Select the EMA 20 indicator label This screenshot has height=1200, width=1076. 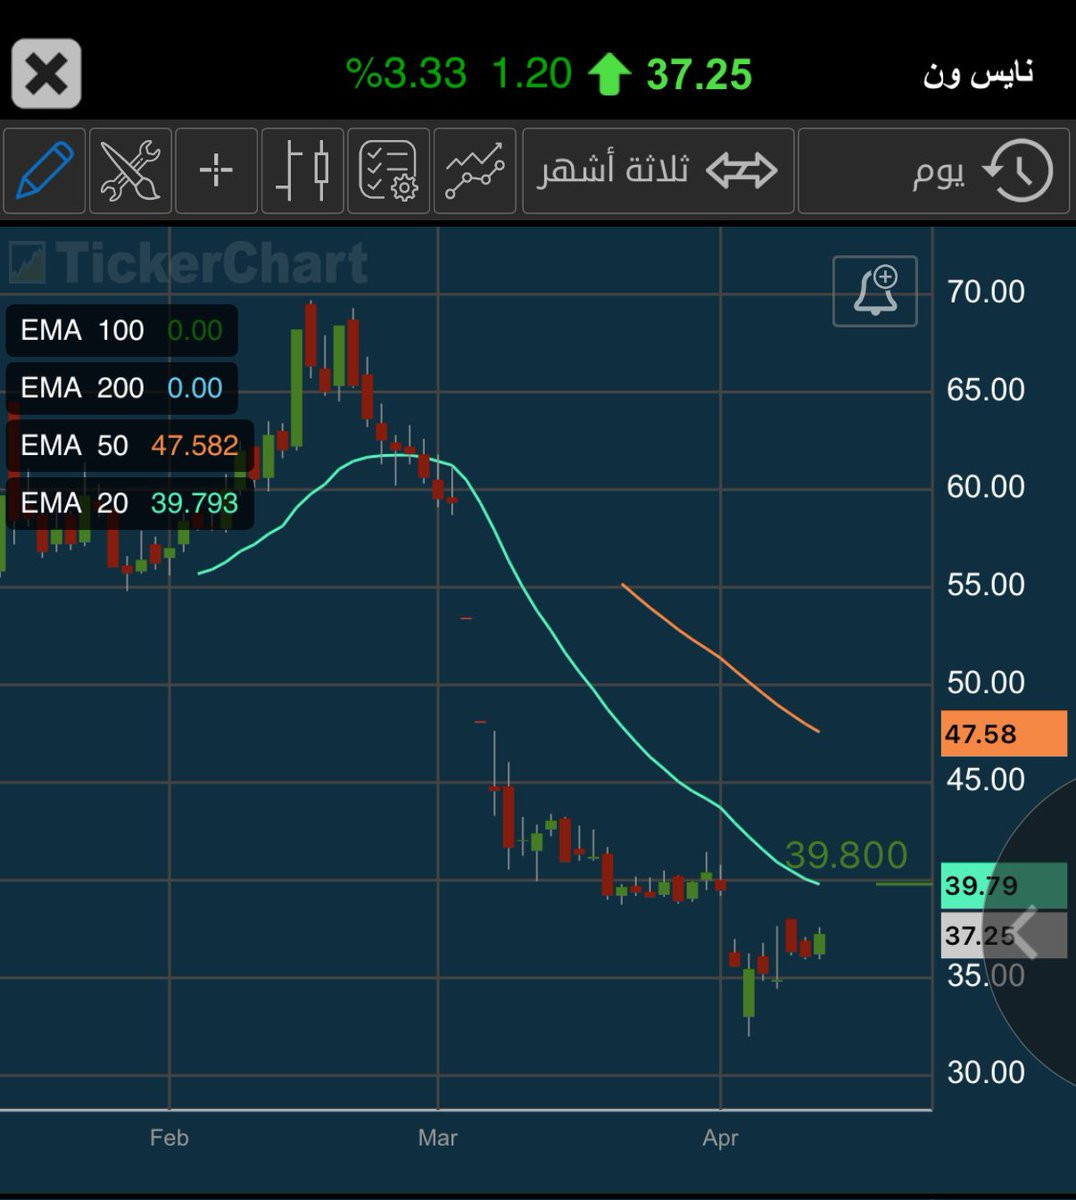click(x=130, y=503)
